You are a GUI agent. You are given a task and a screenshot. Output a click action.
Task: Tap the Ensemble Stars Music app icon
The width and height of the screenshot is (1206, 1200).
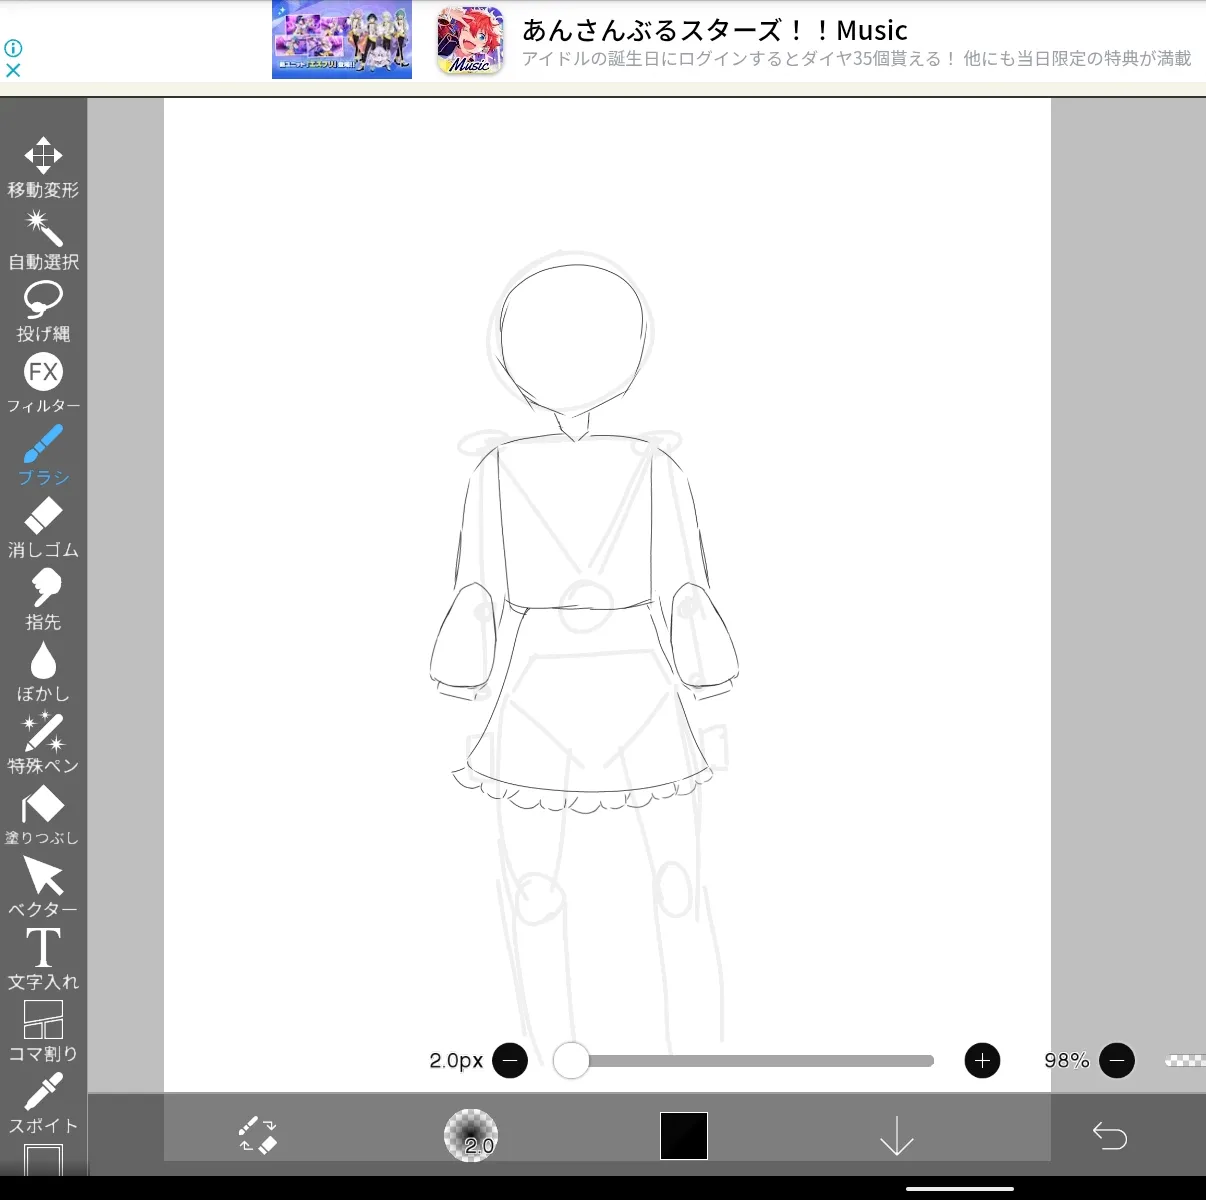(470, 41)
